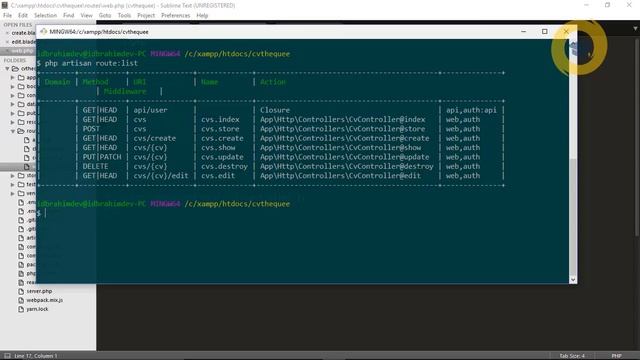Click the 'DELETE' method cell
Viewport: 640px width, 360px height.
pyautogui.click(x=96, y=167)
